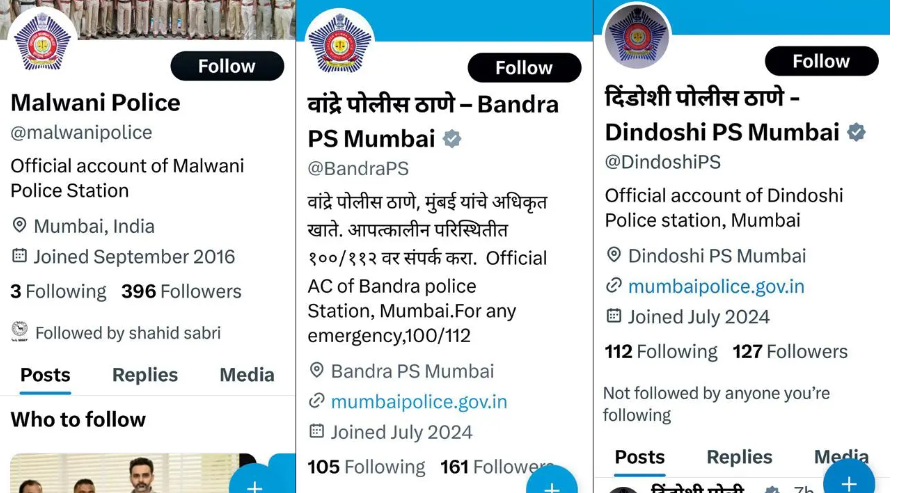Open Followed by shahid sabri

[x=128, y=333]
